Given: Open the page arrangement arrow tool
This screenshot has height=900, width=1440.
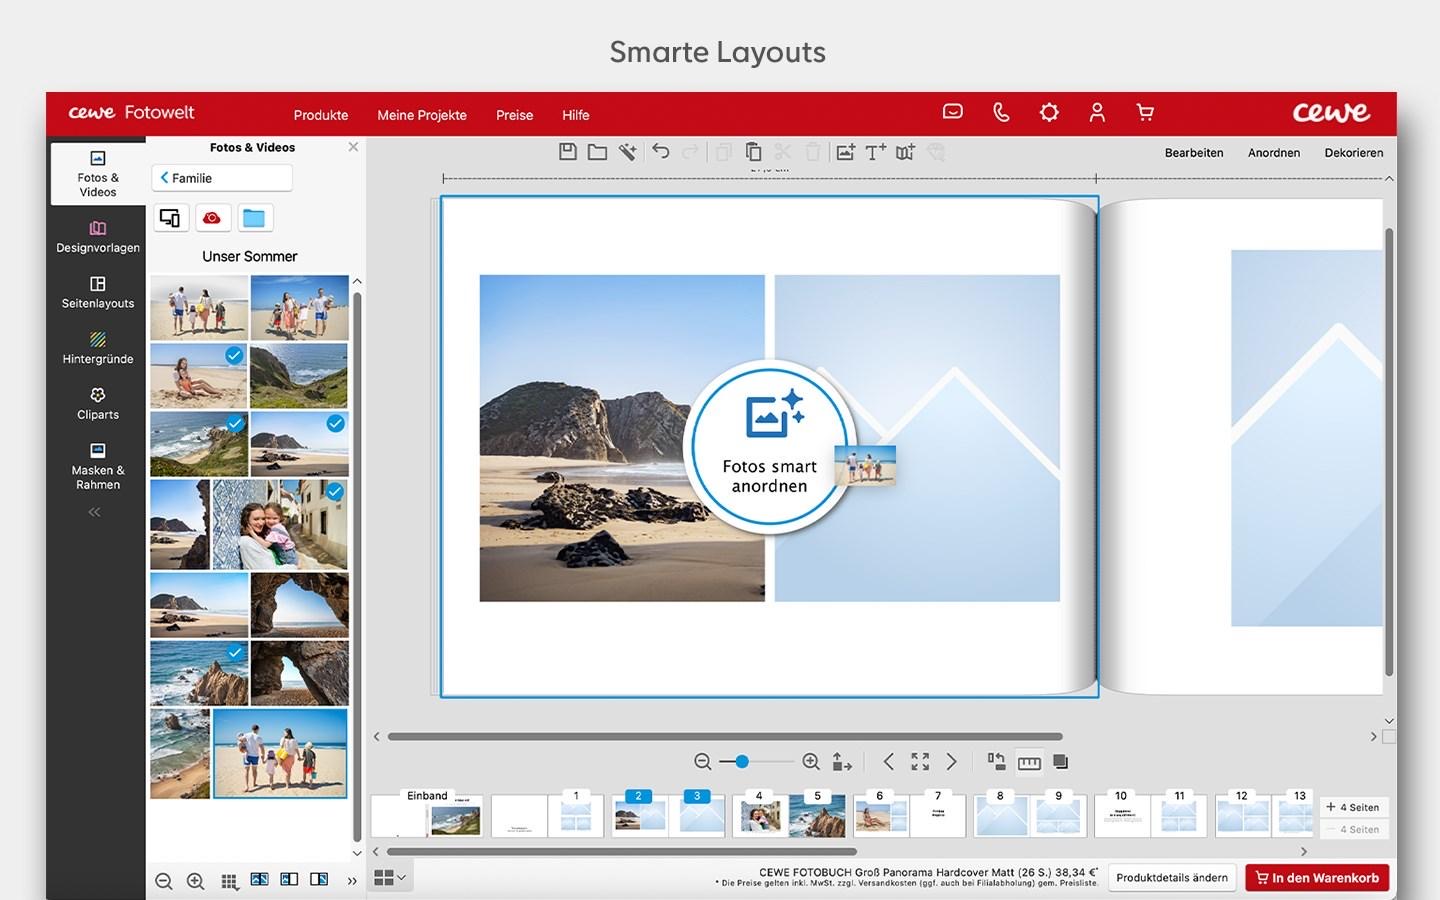Looking at the screenshot, I should 842,762.
